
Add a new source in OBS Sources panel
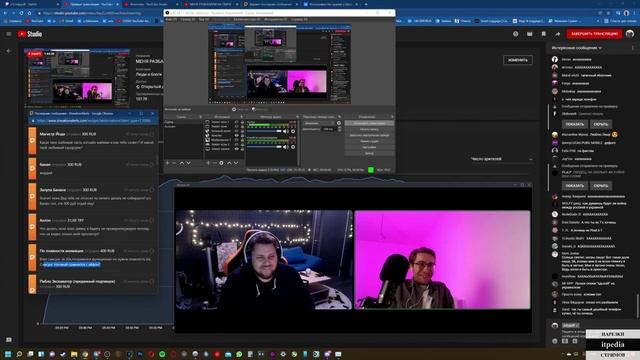coord(208,163)
